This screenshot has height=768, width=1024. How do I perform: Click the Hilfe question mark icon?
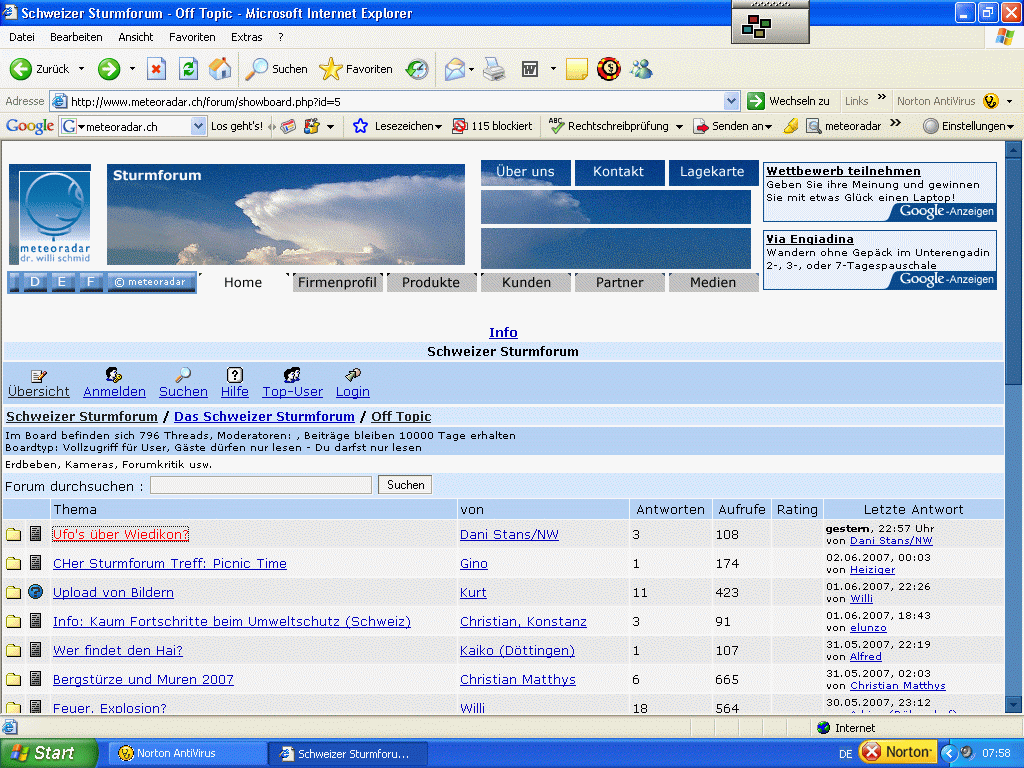click(235, 376)
